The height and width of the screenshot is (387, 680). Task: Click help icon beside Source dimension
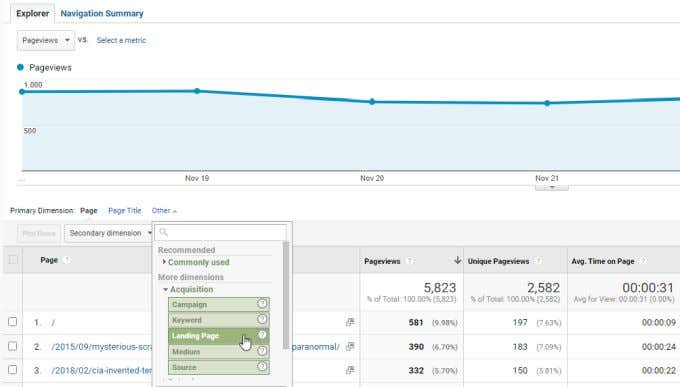(x=262, y=367)
